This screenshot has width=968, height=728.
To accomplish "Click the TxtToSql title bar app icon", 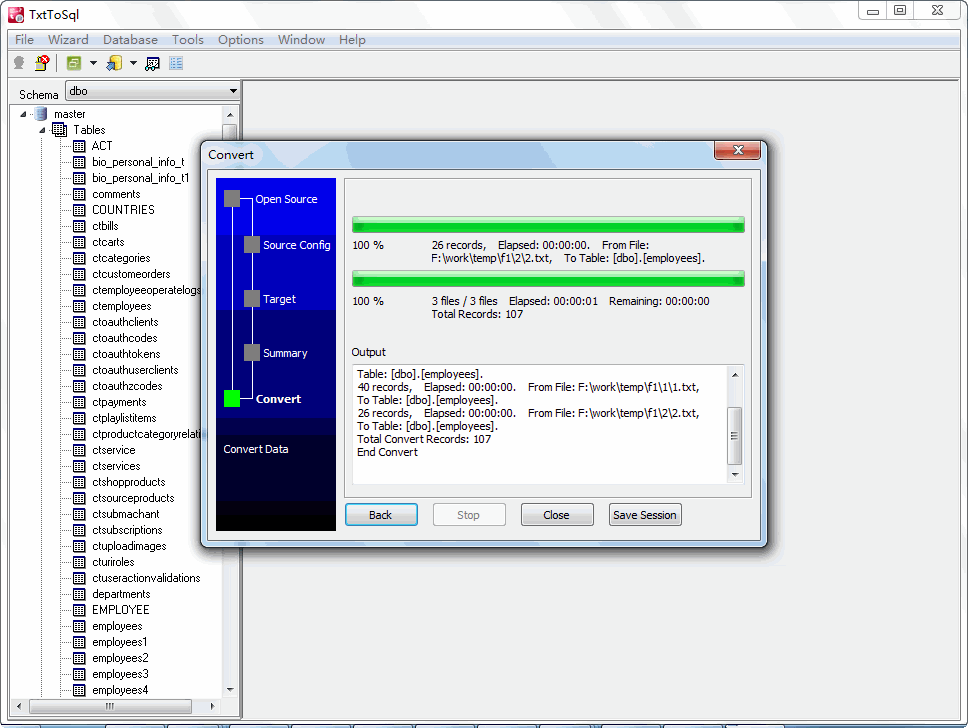I will pyautogui.click(x=16, y=14).
